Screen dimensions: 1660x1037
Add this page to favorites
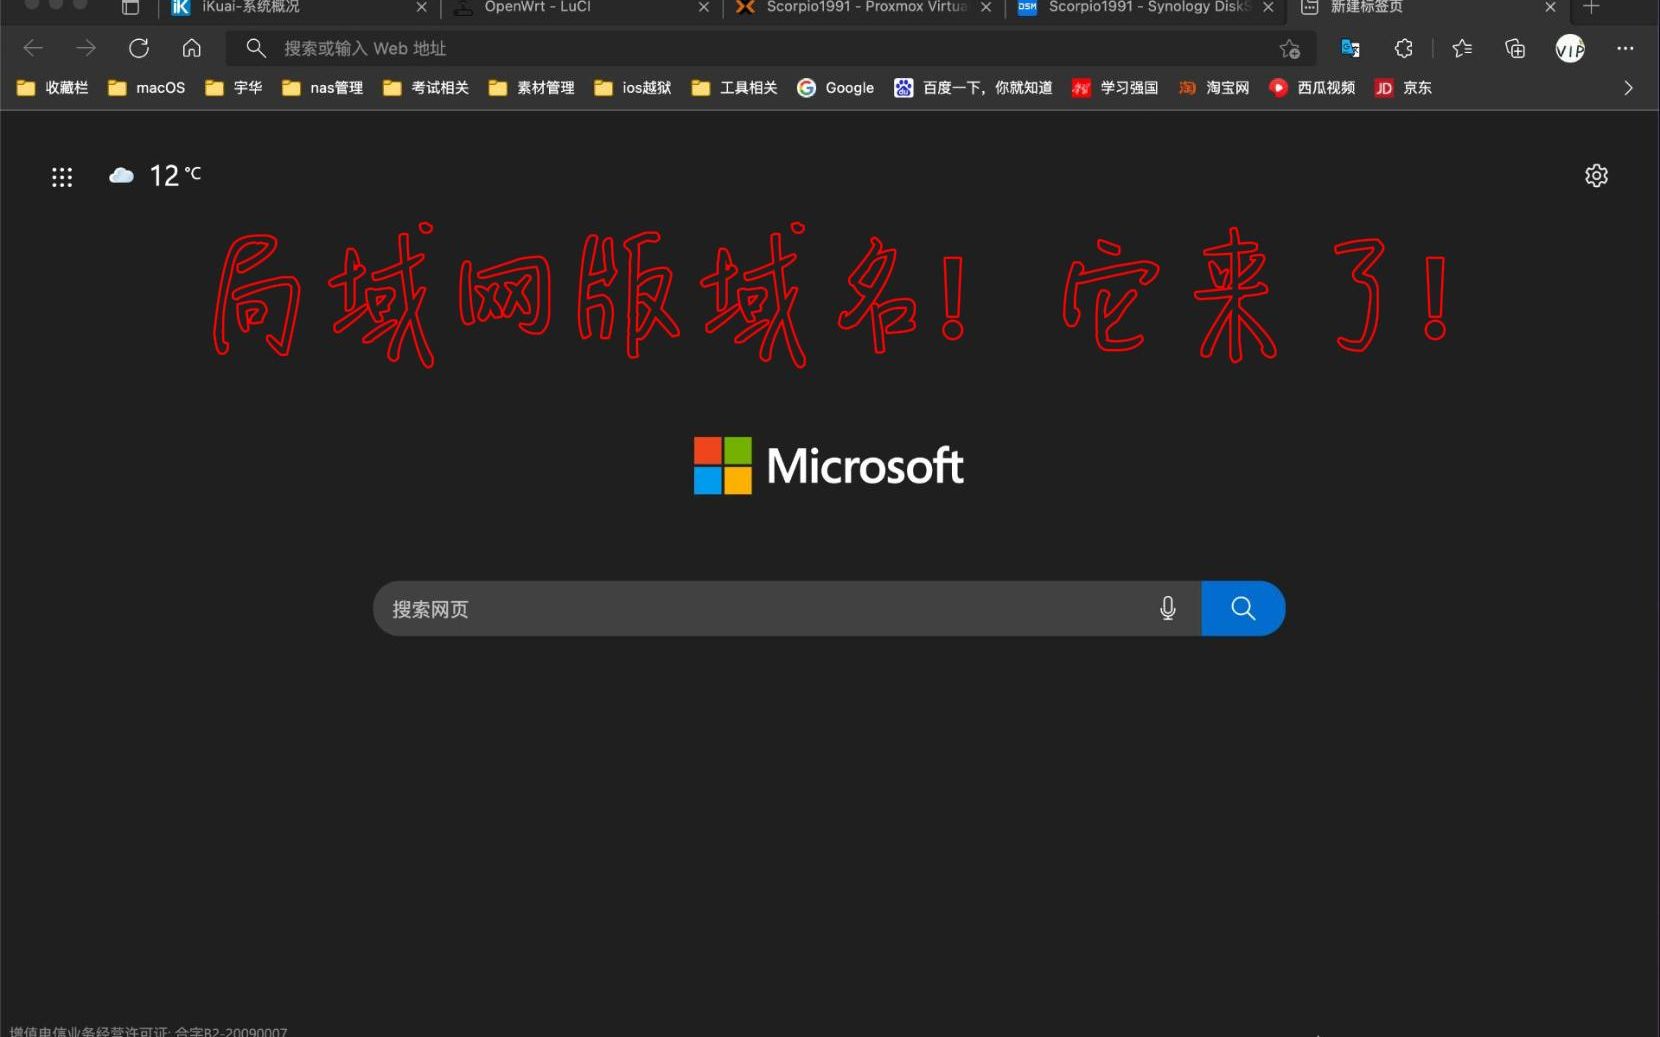1290,48
